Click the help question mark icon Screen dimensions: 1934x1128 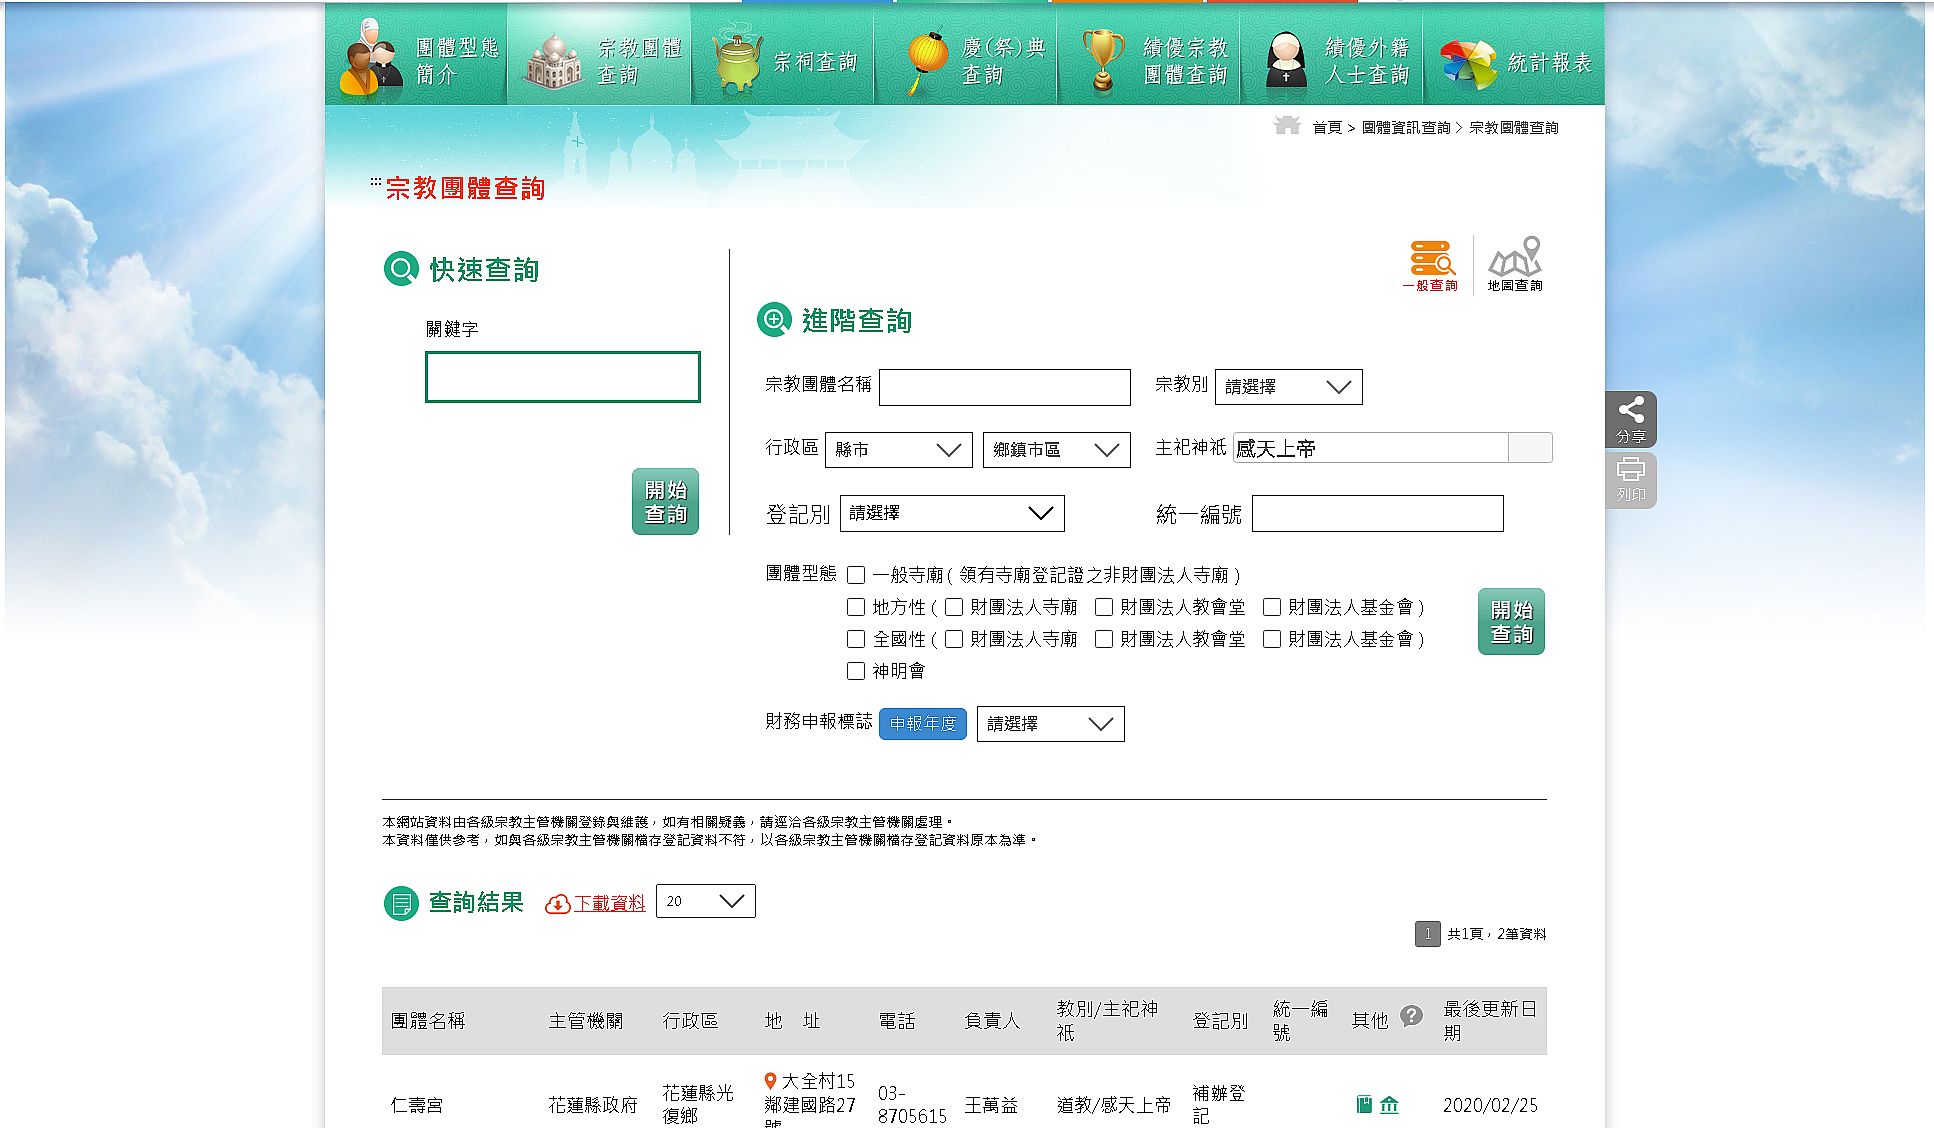click(1411, 1016)
